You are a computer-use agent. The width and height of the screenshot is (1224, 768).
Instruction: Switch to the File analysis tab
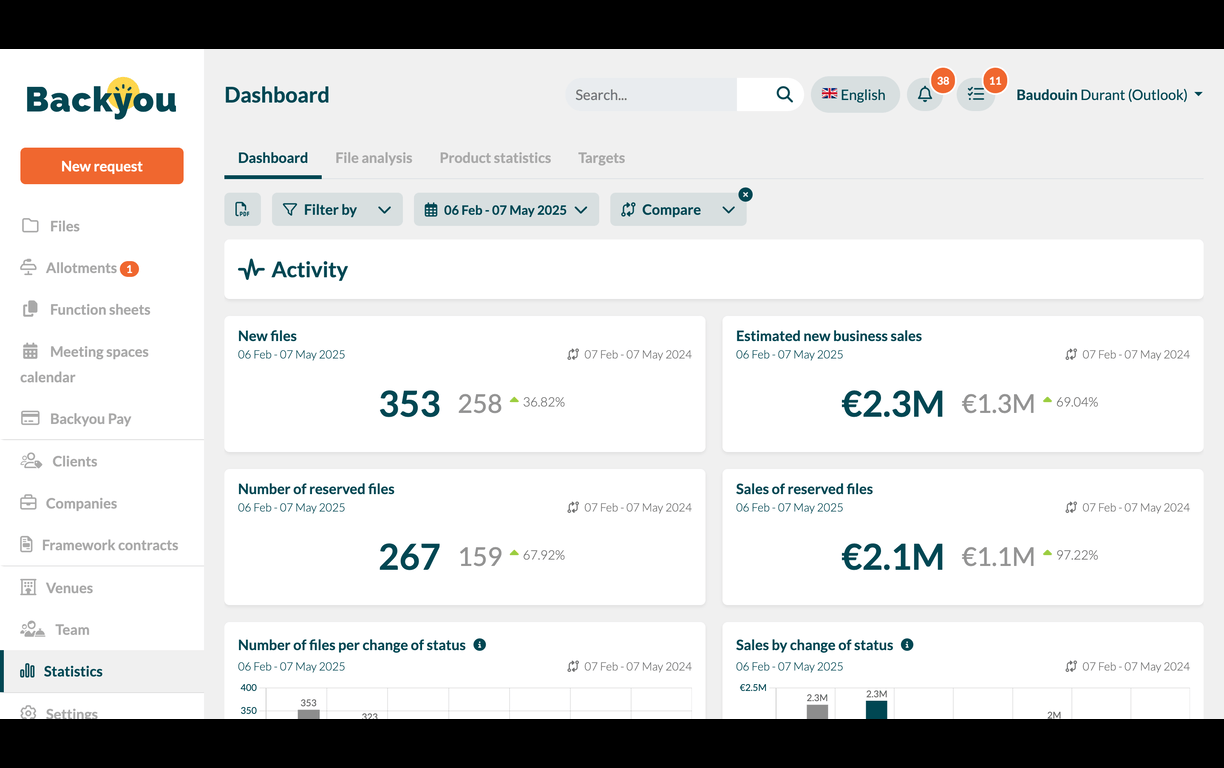click(x=374, y=158)
